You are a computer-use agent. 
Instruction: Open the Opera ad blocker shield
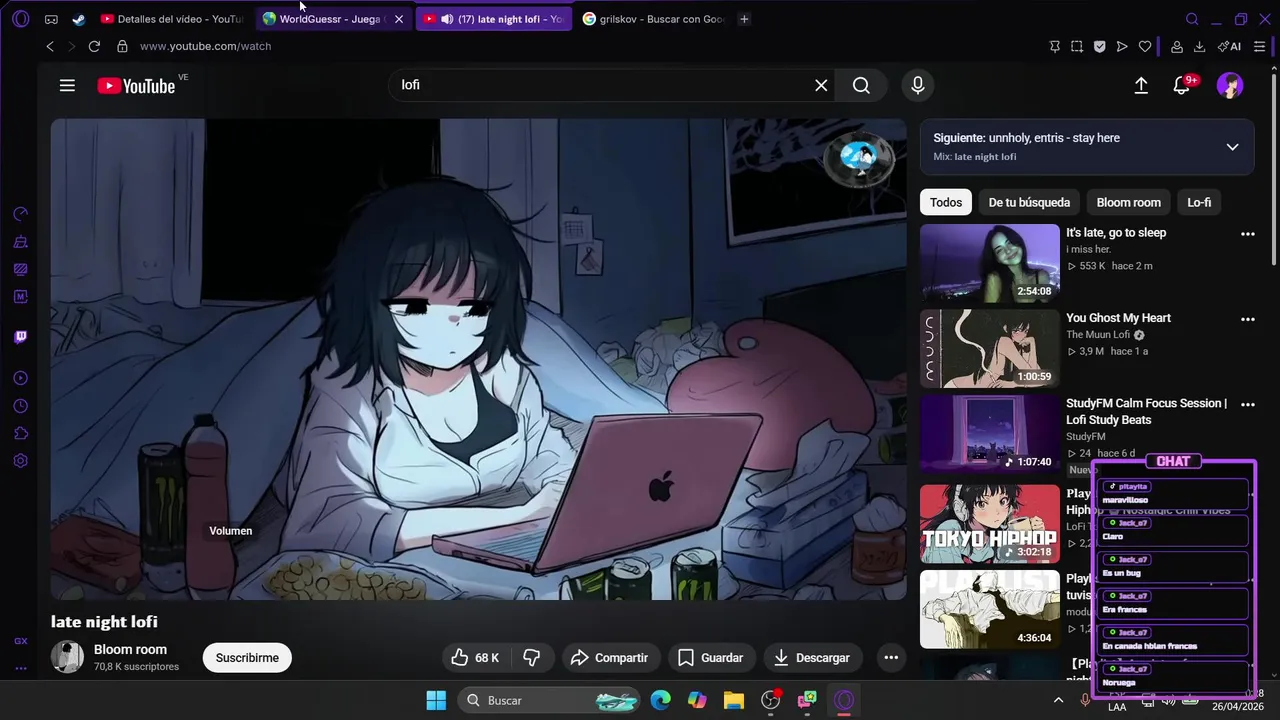[1099, 46]
